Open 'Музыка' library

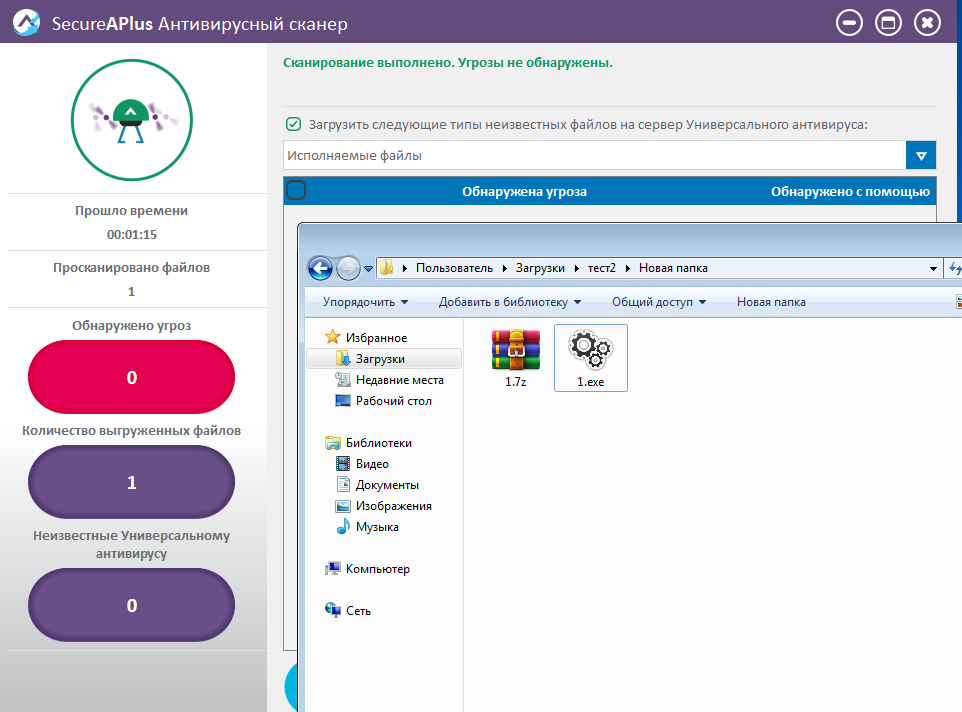point(377,527)
